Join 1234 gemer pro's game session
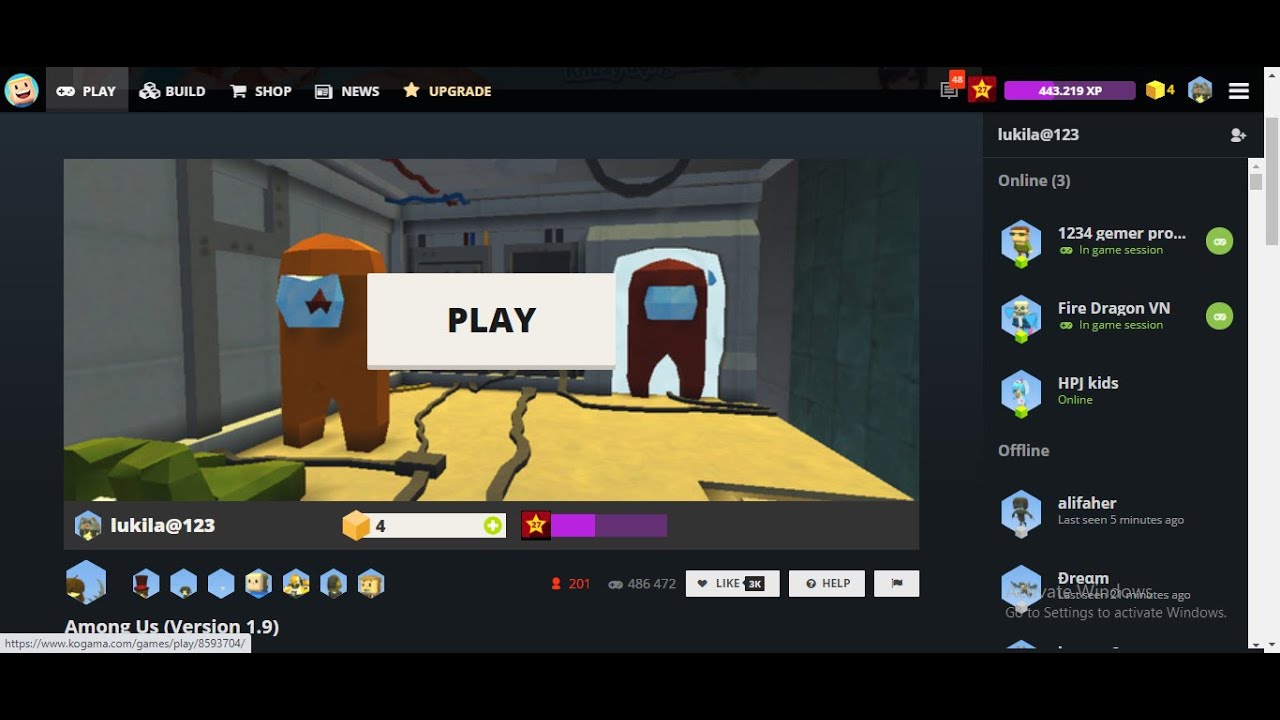The width and height of the screenshot is (1280, 720). point(1219,241)
